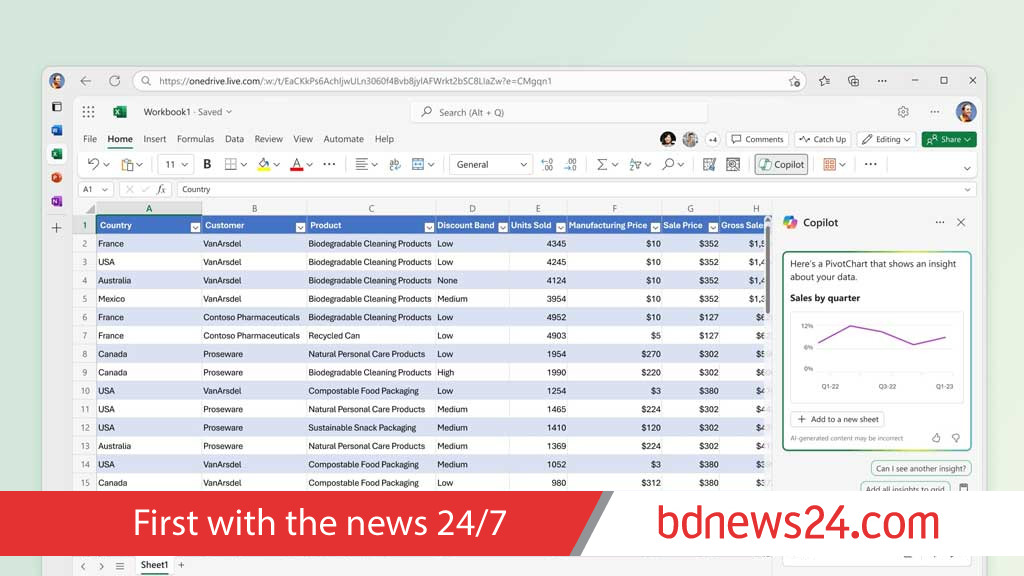Open the Microsoft 365 app launcher grid
This screenshot has height=576, width=1024.
tap(88, 112)
